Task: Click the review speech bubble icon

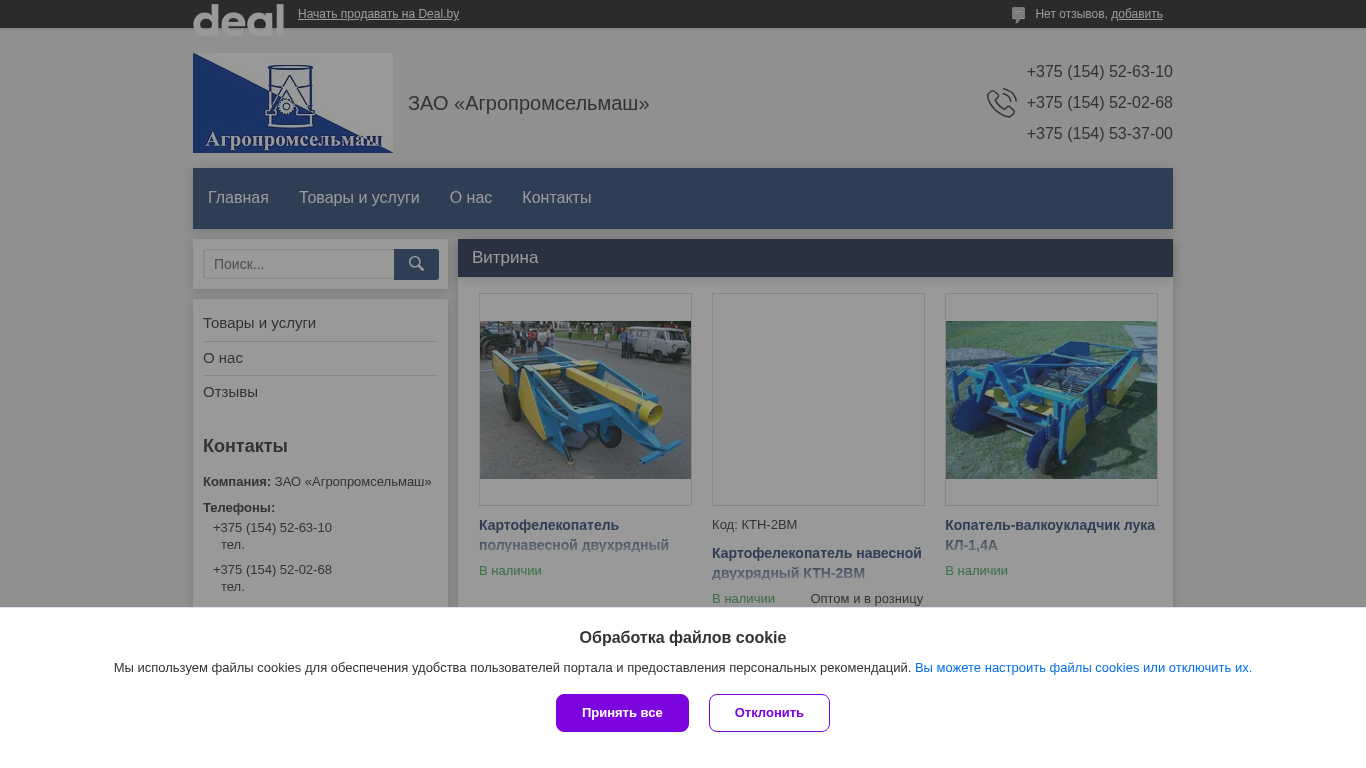Action: pos(1018,15)
